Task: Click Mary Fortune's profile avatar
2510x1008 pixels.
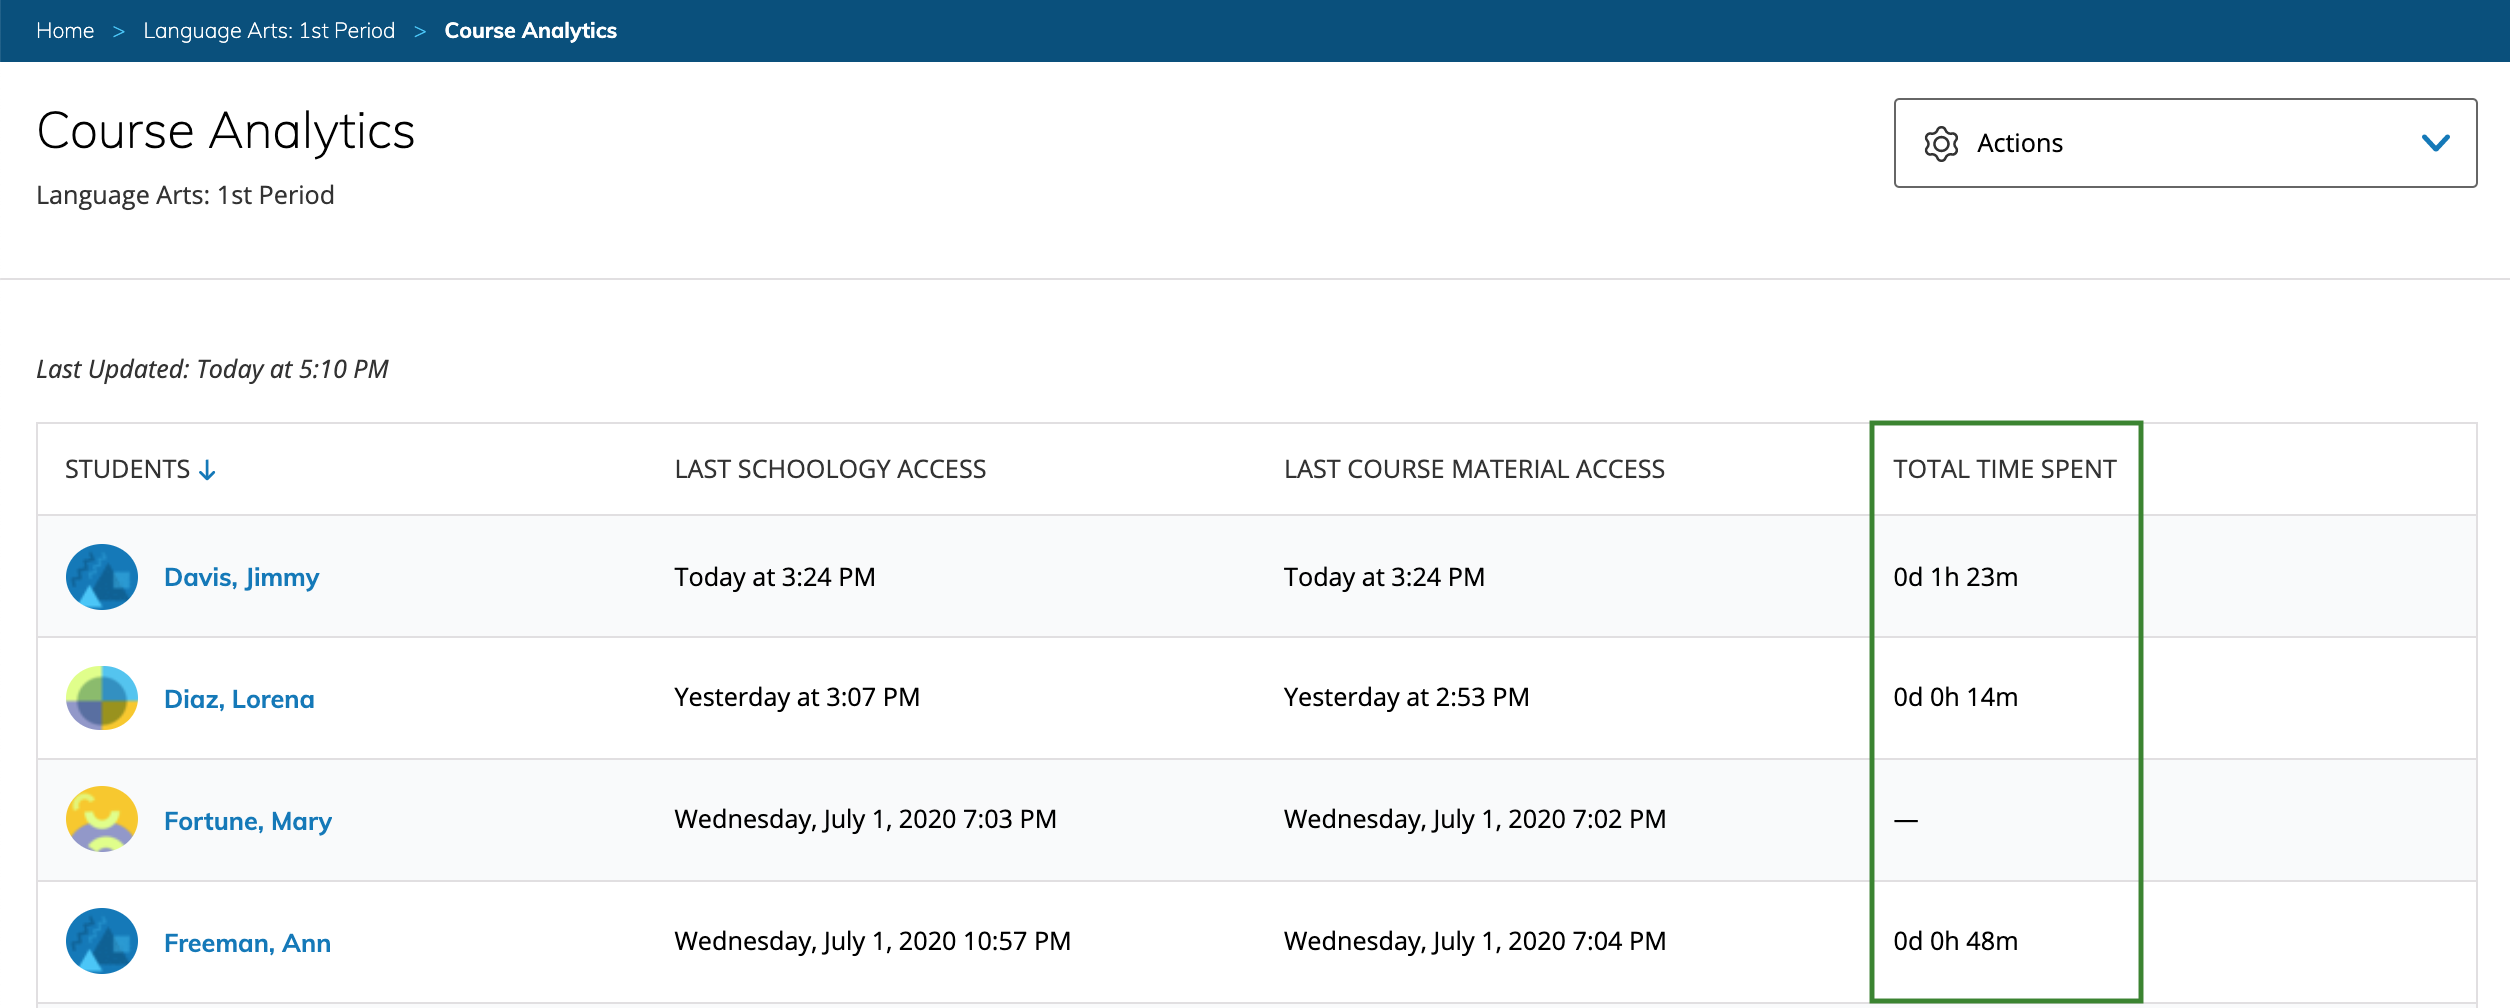Action: pyautogui.click(x=101, y=819)
